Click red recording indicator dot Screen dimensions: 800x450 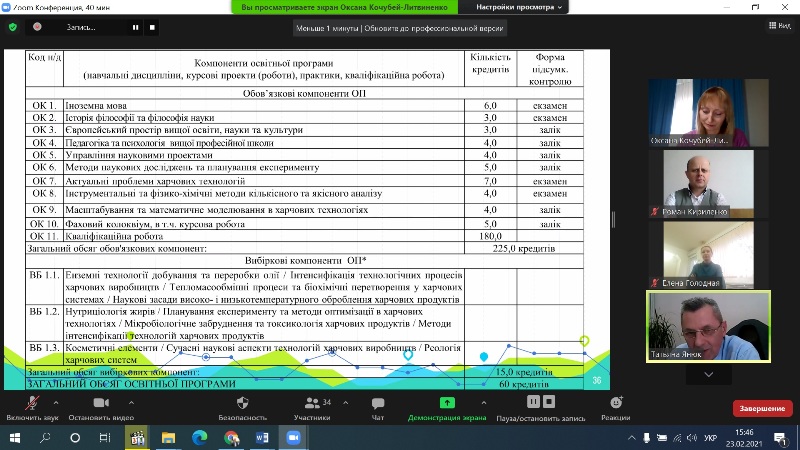pos(37,27)
